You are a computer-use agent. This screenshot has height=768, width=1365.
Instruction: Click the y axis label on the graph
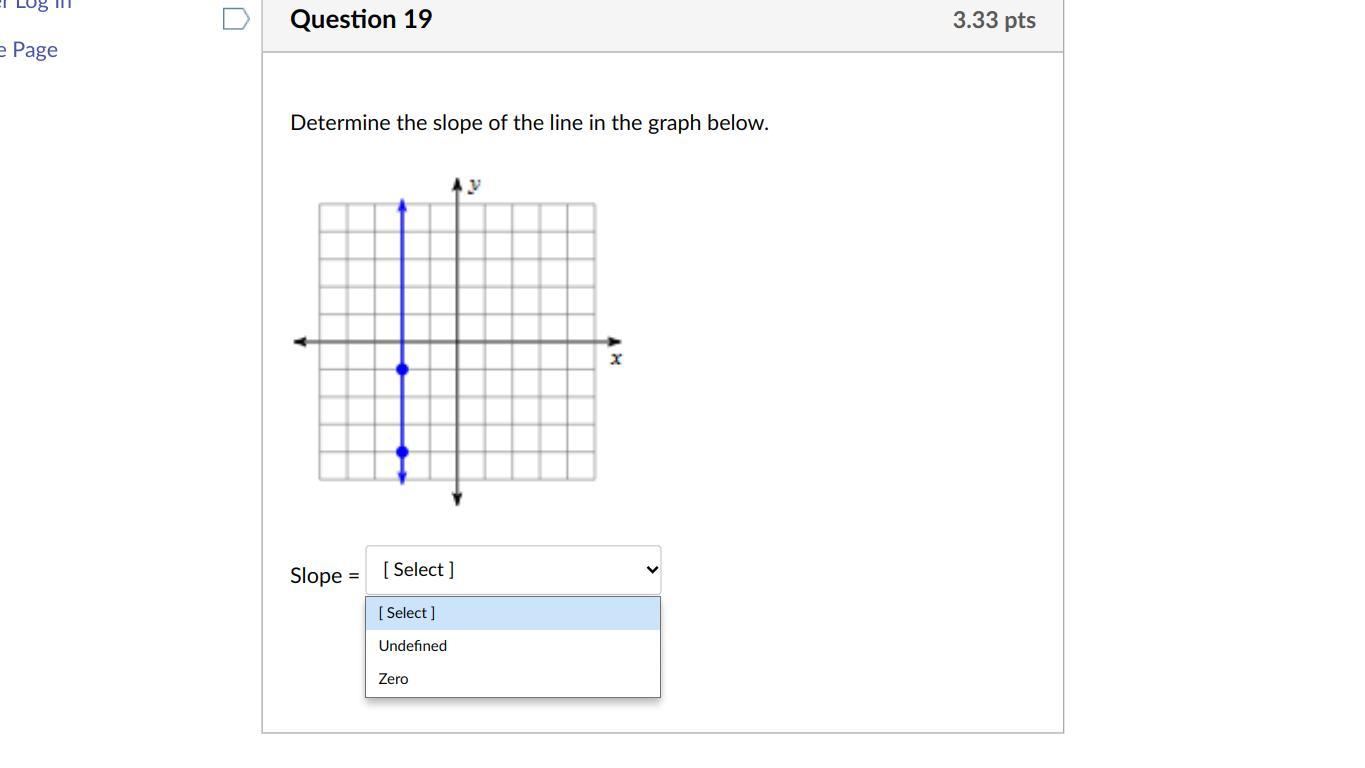474,184
